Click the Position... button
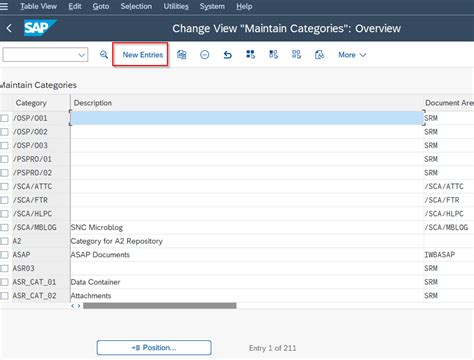474x360 pixels. (154, 348)
